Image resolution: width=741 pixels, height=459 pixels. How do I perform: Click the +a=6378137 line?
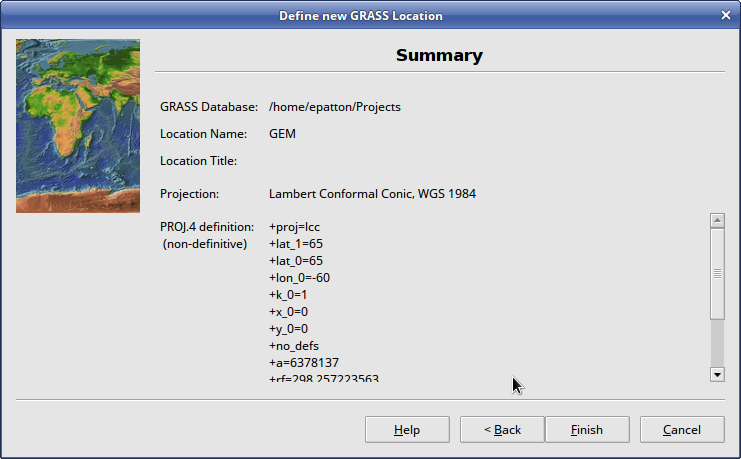pos(304,363)
